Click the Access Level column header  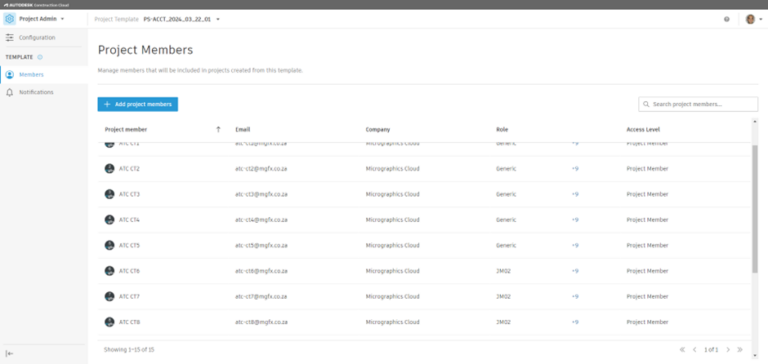(643, 130)
